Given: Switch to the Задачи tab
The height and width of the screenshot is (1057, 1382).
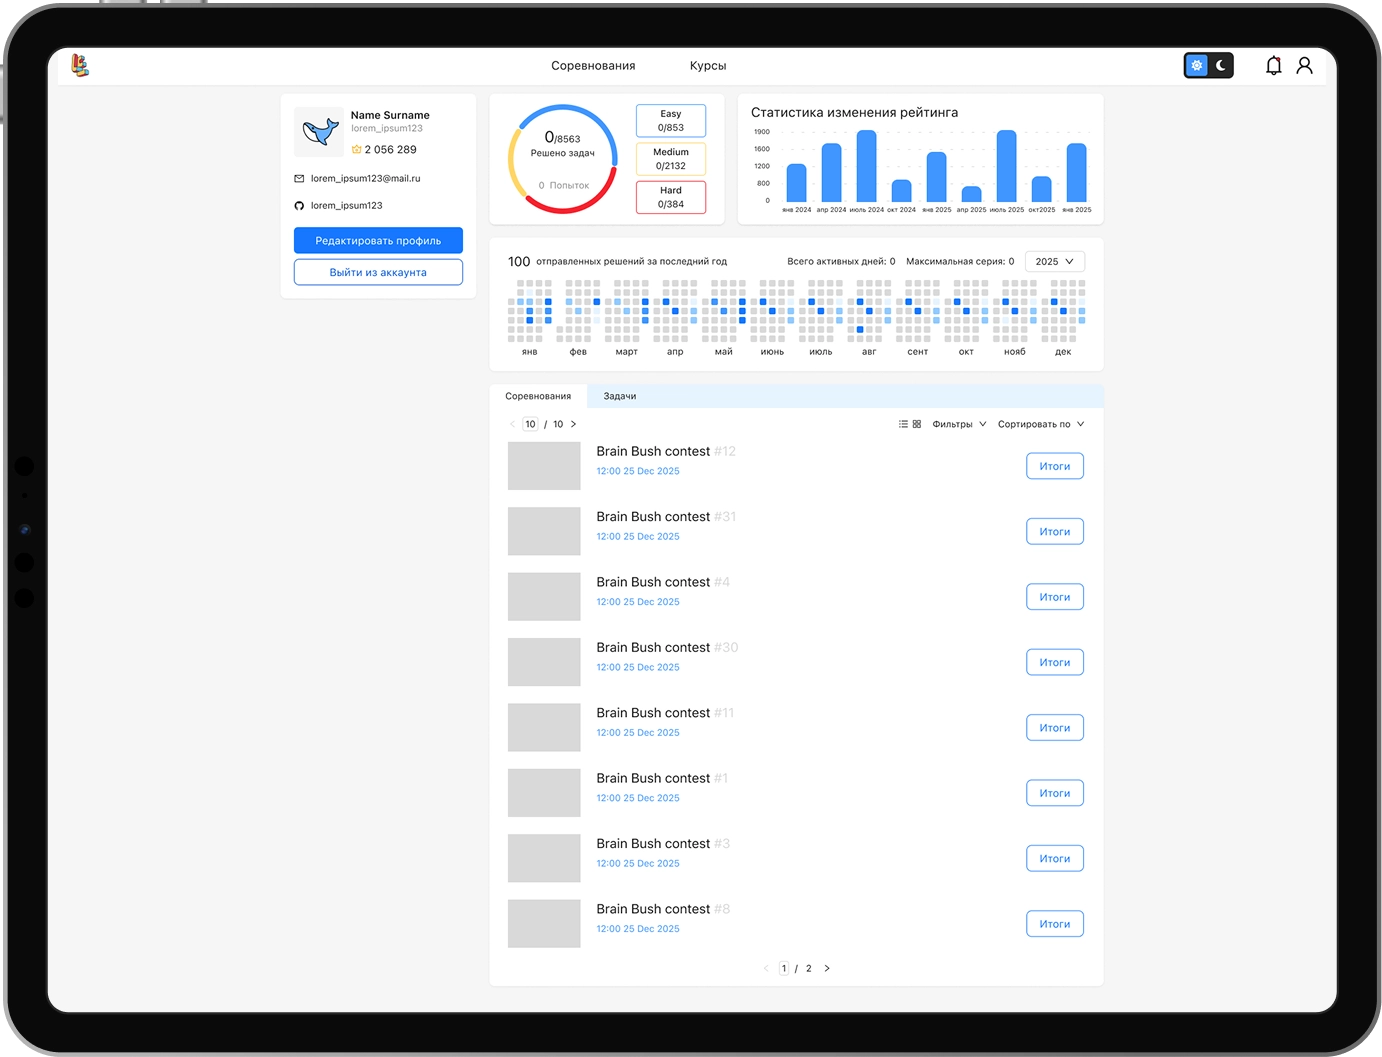Looking at the screenshot, I should [x=619, y=396].
